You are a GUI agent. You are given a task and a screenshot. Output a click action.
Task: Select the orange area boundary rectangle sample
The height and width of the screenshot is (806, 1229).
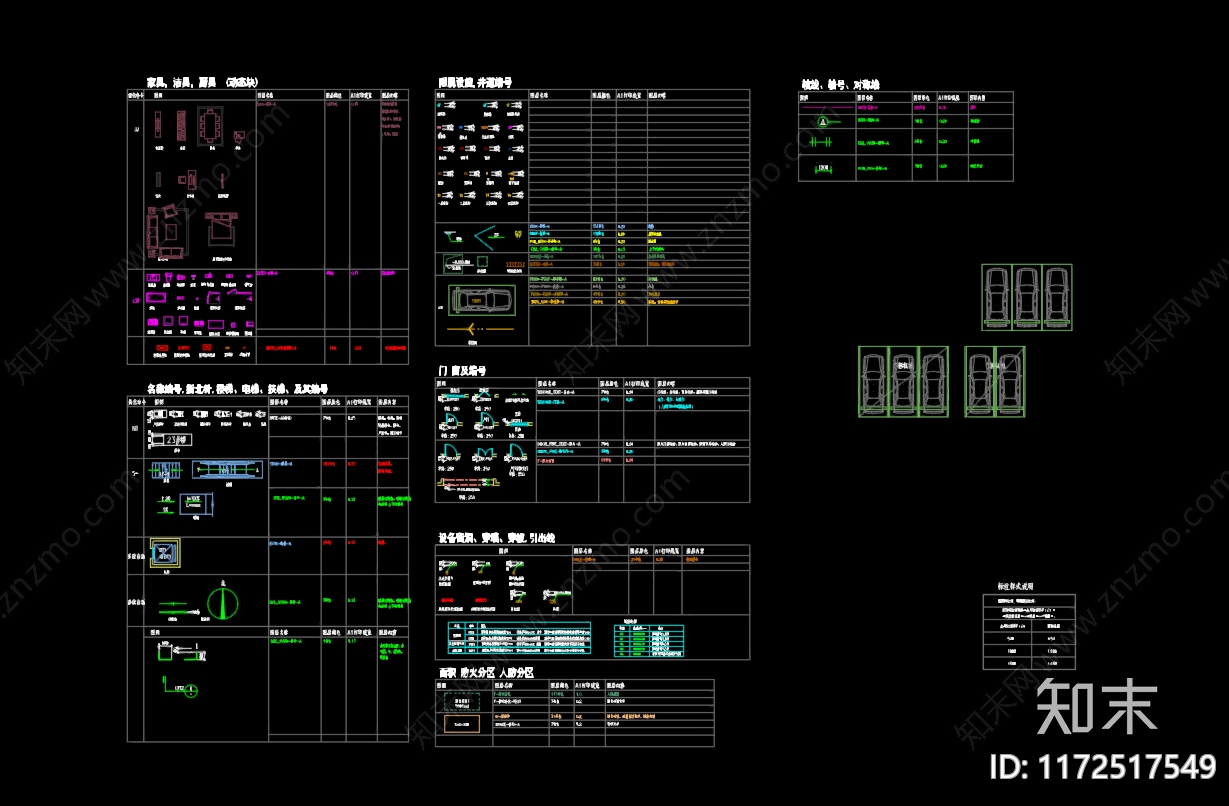(461, 723)
